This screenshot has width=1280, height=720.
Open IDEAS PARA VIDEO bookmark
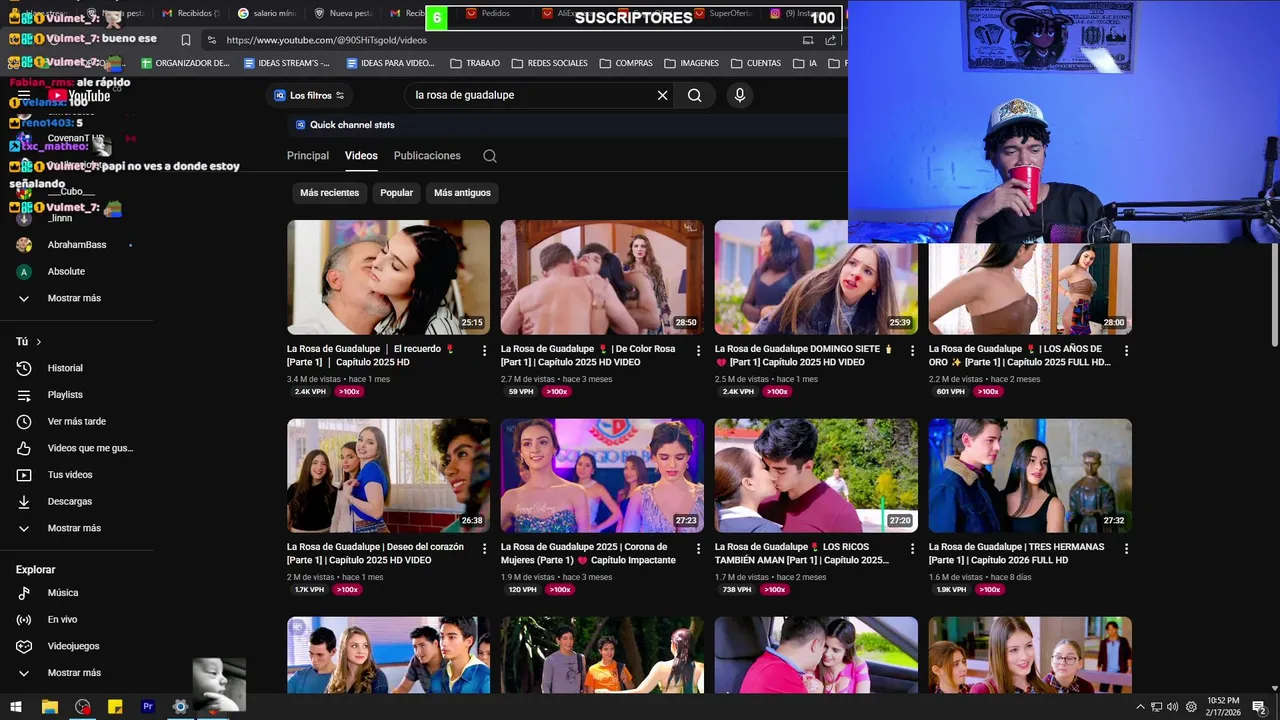(x=389, y=63)
